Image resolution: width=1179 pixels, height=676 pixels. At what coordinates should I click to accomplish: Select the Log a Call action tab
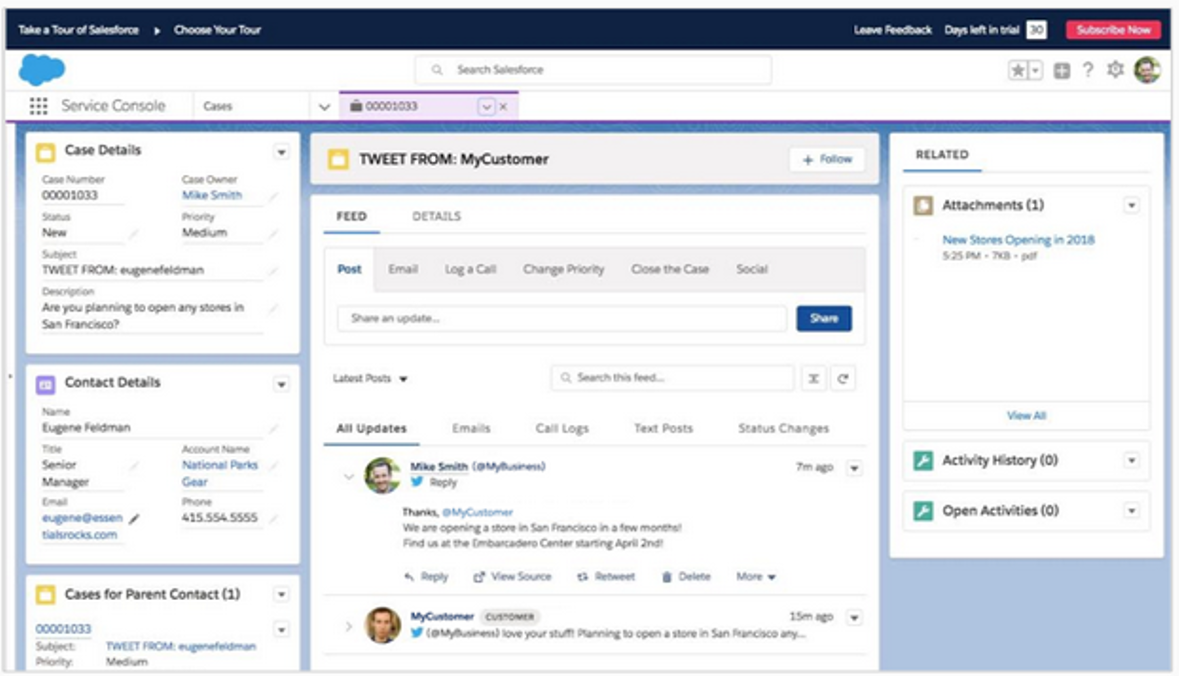[x=470, y=269]
